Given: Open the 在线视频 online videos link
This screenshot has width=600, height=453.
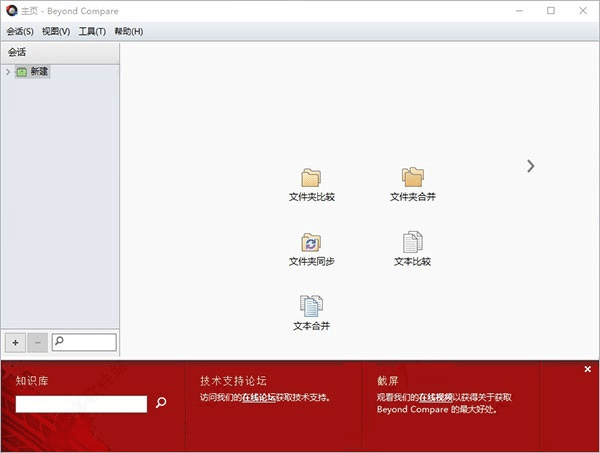Looking at the screenshot, I should pyautogui.click(x=436, y=398).
